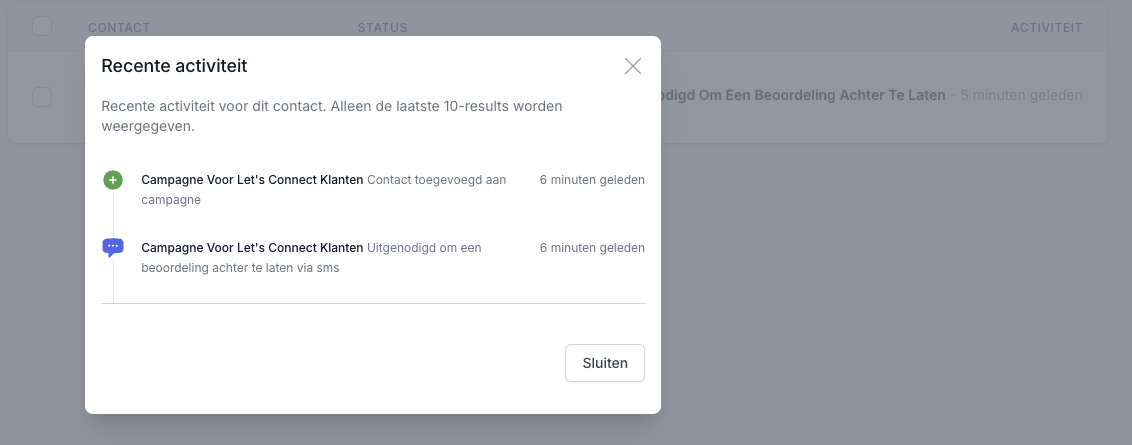Click the purple SMS chat bubble icon

[113, 248]
